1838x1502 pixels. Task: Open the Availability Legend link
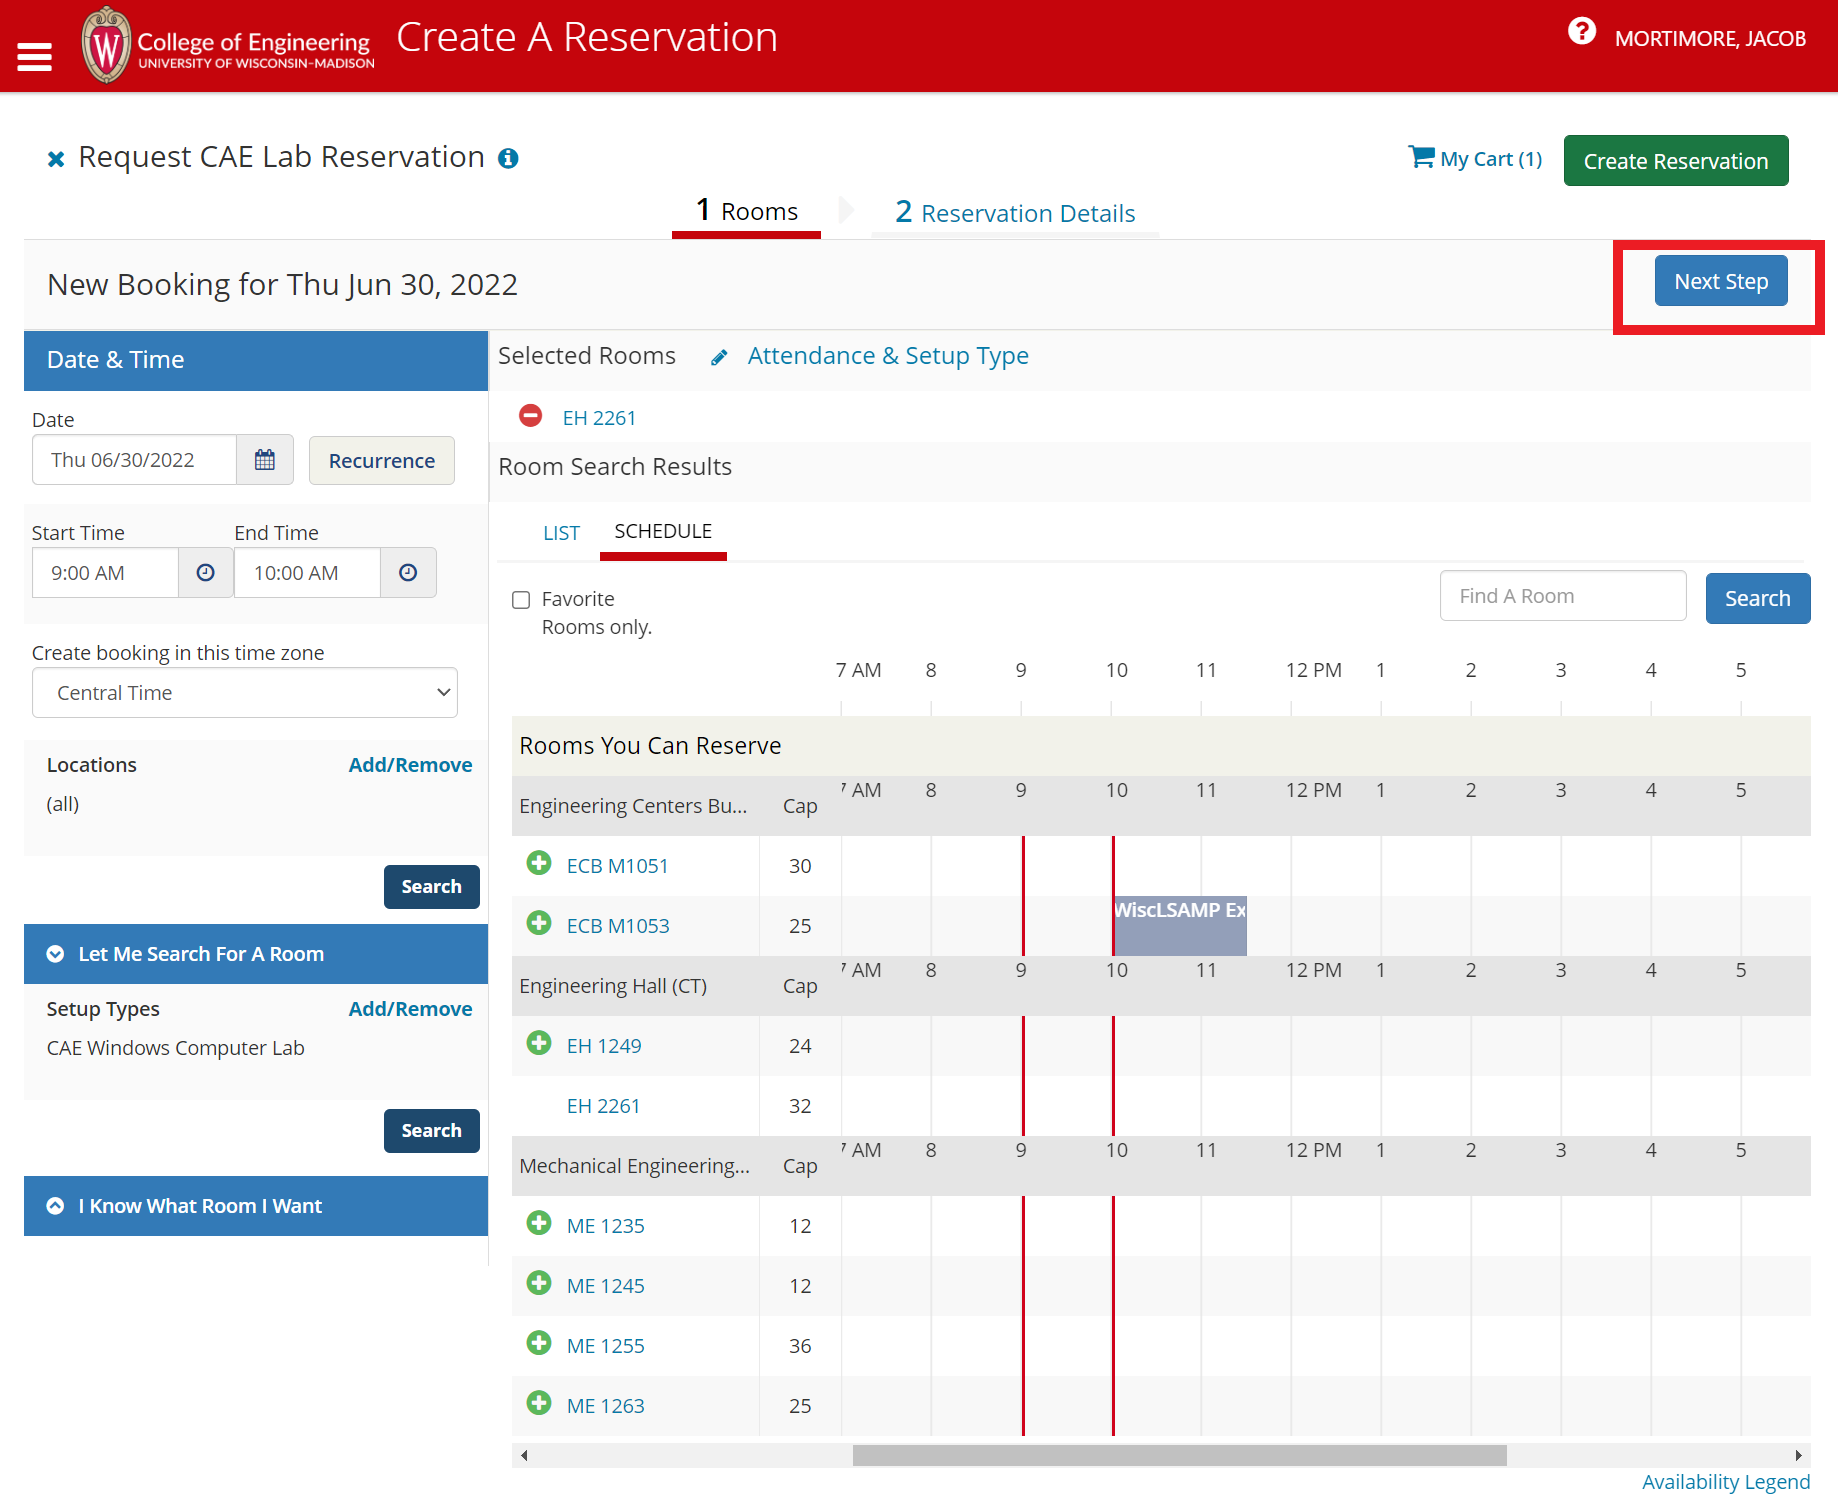[1726, 1482]
